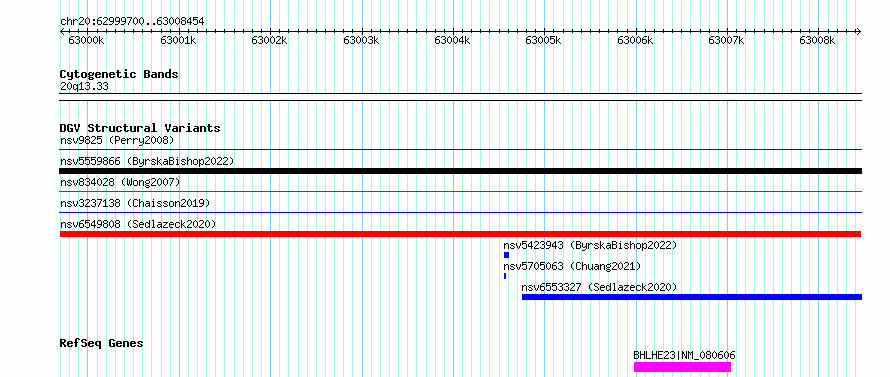Select the nsv6553327 blue variant bar

coord(692,297)
